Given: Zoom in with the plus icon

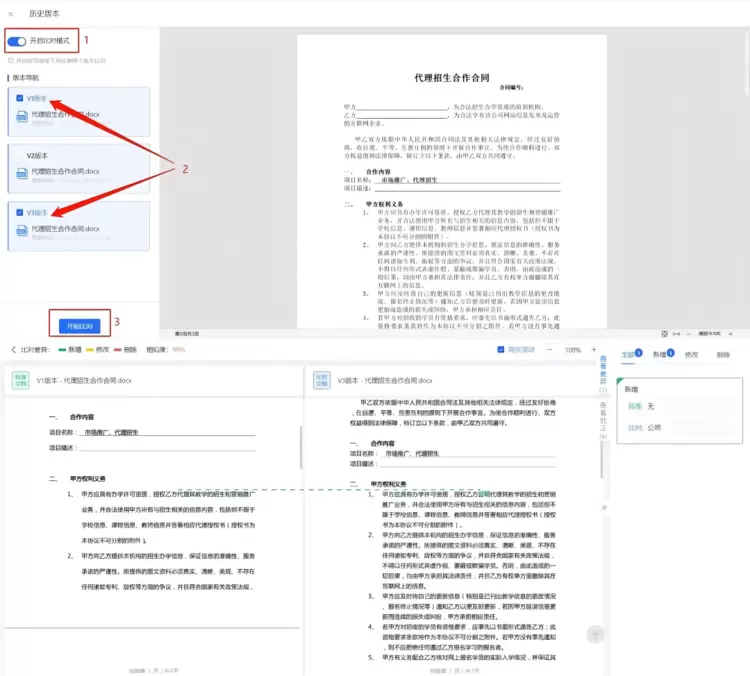Looking at the screenshot, I should tap(596, 350).
